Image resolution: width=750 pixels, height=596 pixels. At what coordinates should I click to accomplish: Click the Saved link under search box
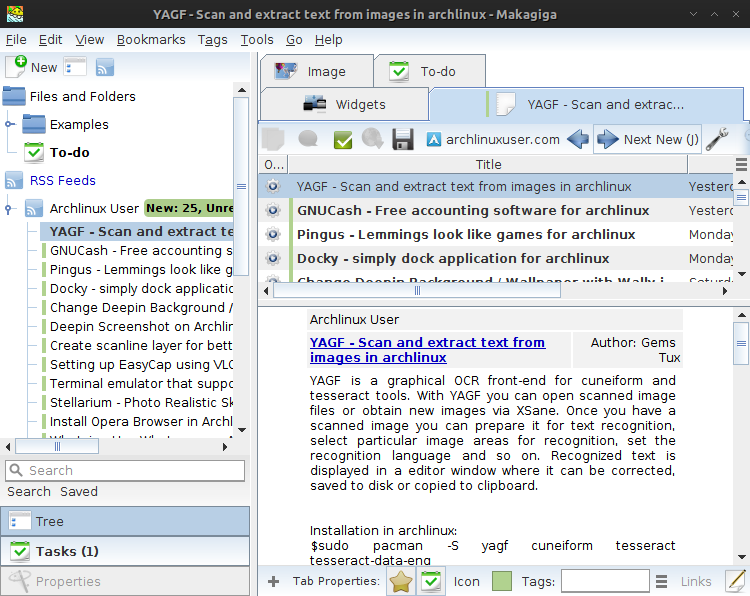tap(79, 491)
